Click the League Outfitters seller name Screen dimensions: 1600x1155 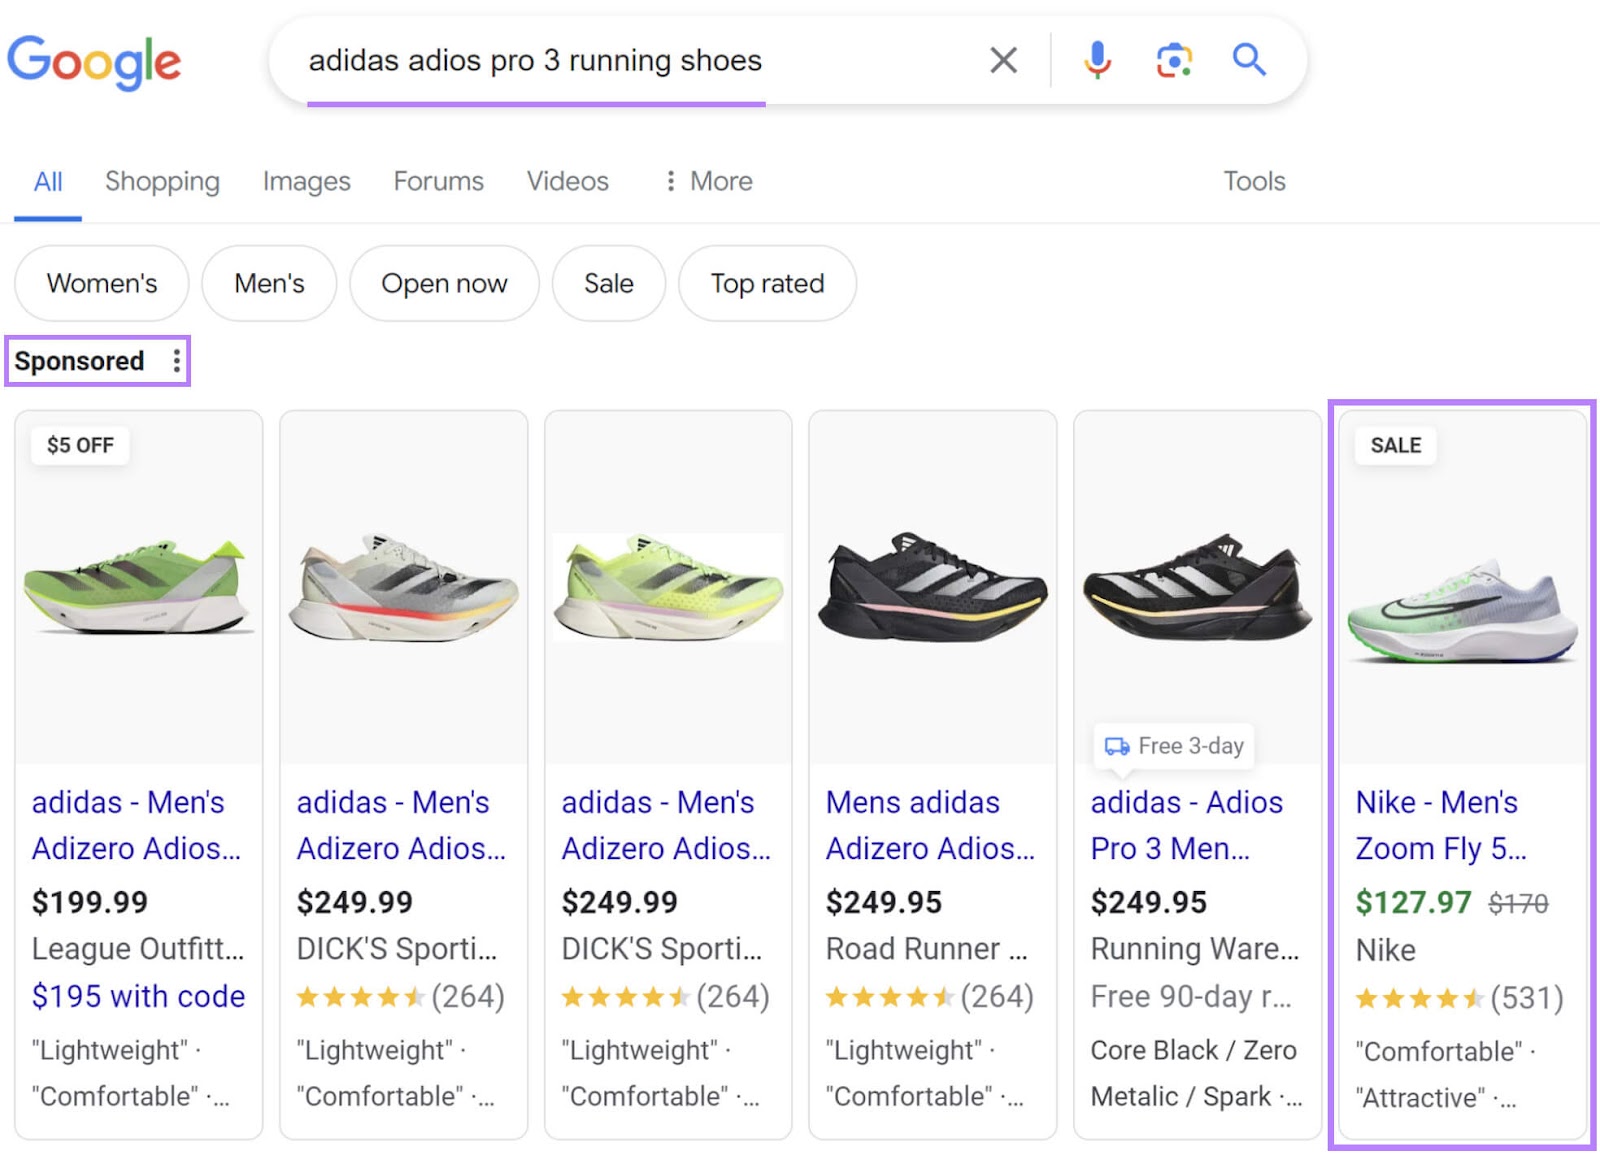137,949
